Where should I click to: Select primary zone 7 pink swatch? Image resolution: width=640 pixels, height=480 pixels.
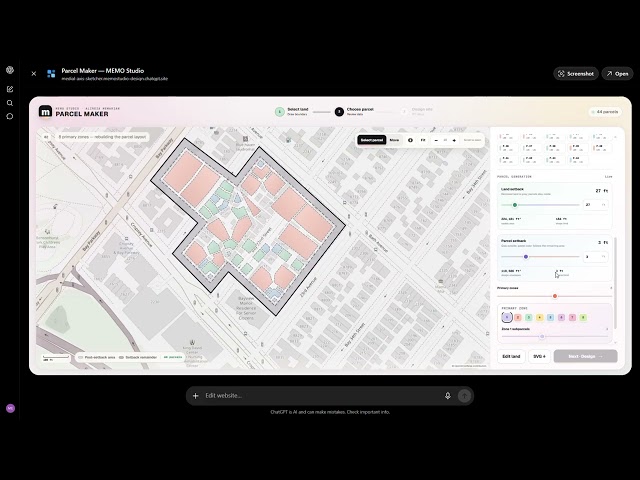572,317
